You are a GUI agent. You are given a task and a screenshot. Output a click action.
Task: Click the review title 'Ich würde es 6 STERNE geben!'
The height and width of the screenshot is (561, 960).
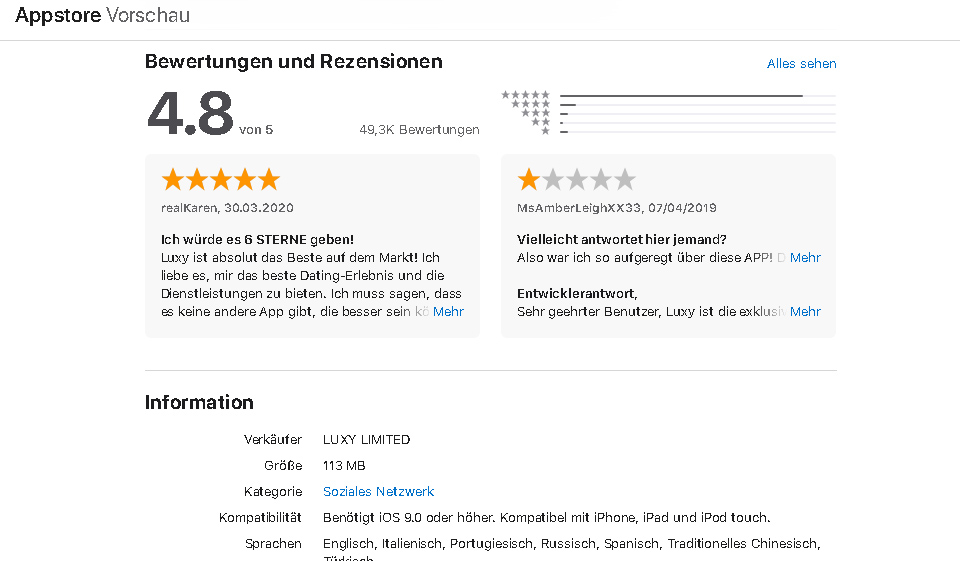(x=257, y=240)
